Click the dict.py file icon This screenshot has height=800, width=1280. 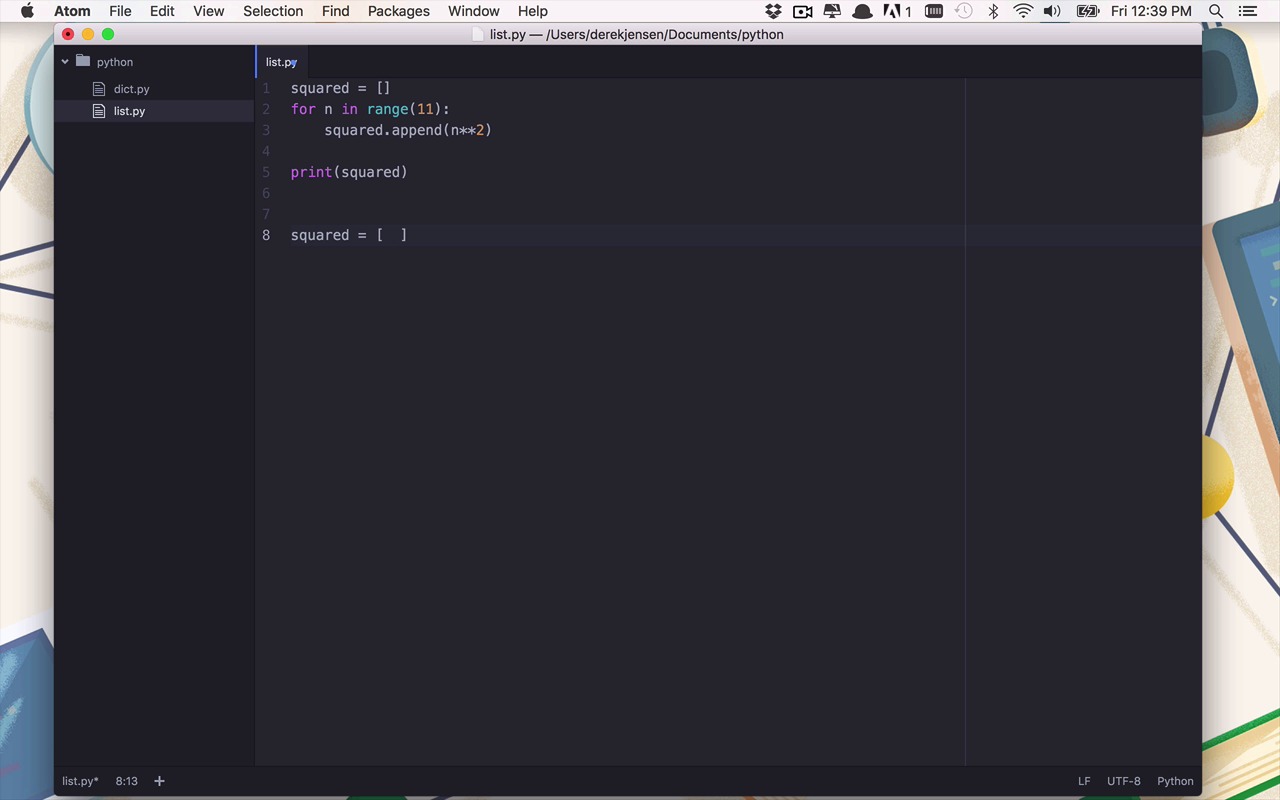(99, 89)
